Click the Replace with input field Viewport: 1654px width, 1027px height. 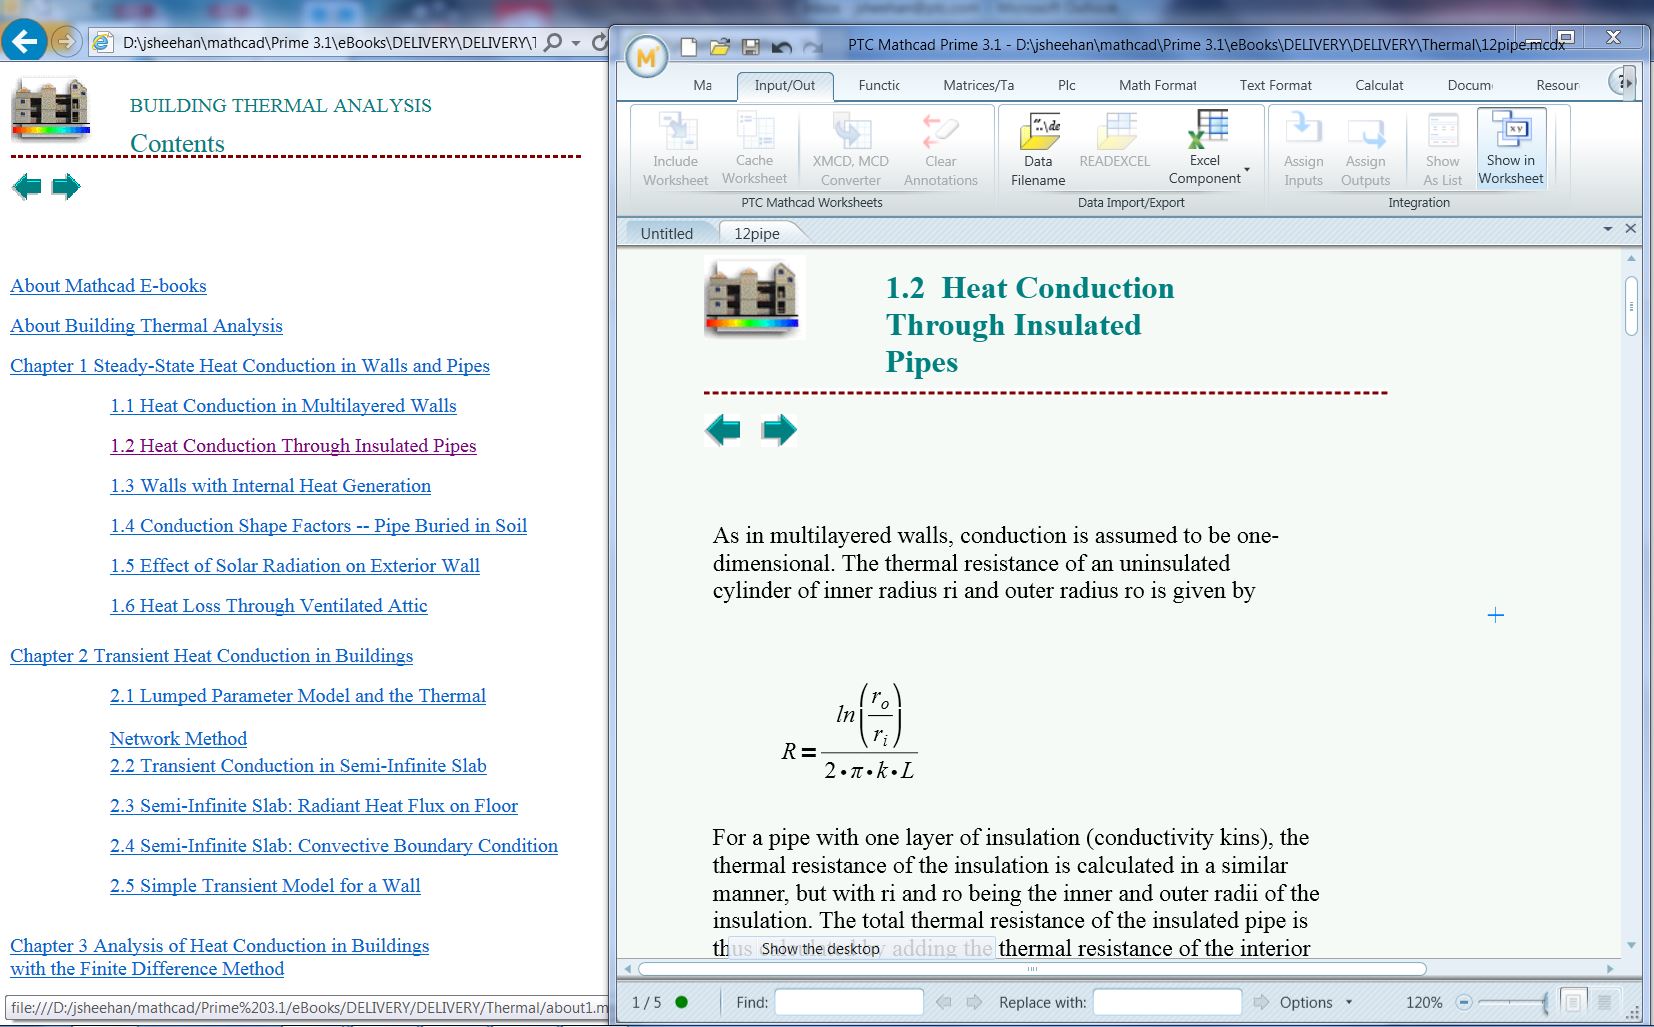pos(1167,1002)
